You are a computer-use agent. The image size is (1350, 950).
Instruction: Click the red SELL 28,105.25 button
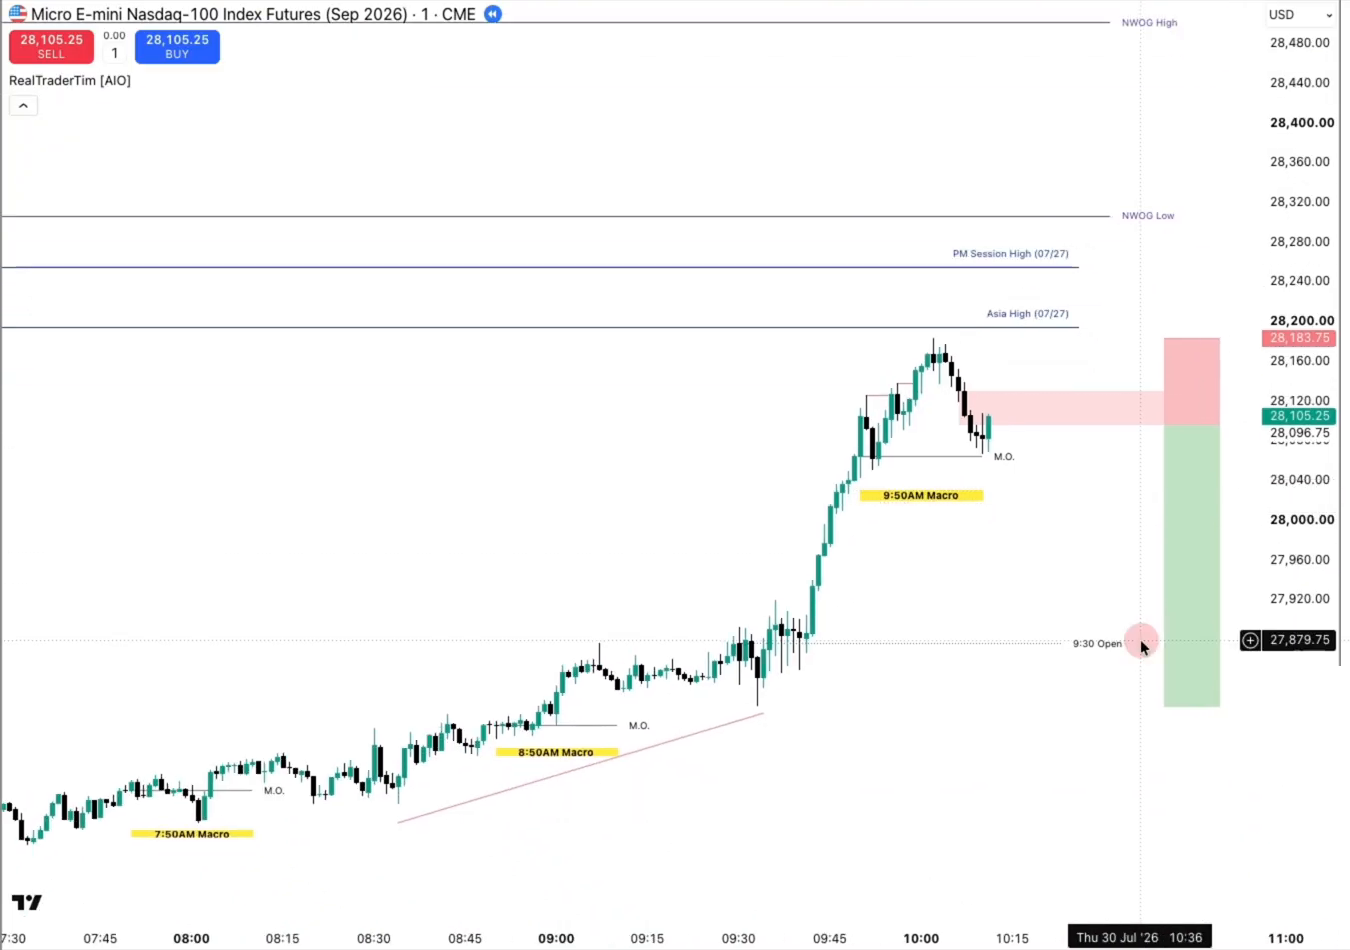pos(51,46)
